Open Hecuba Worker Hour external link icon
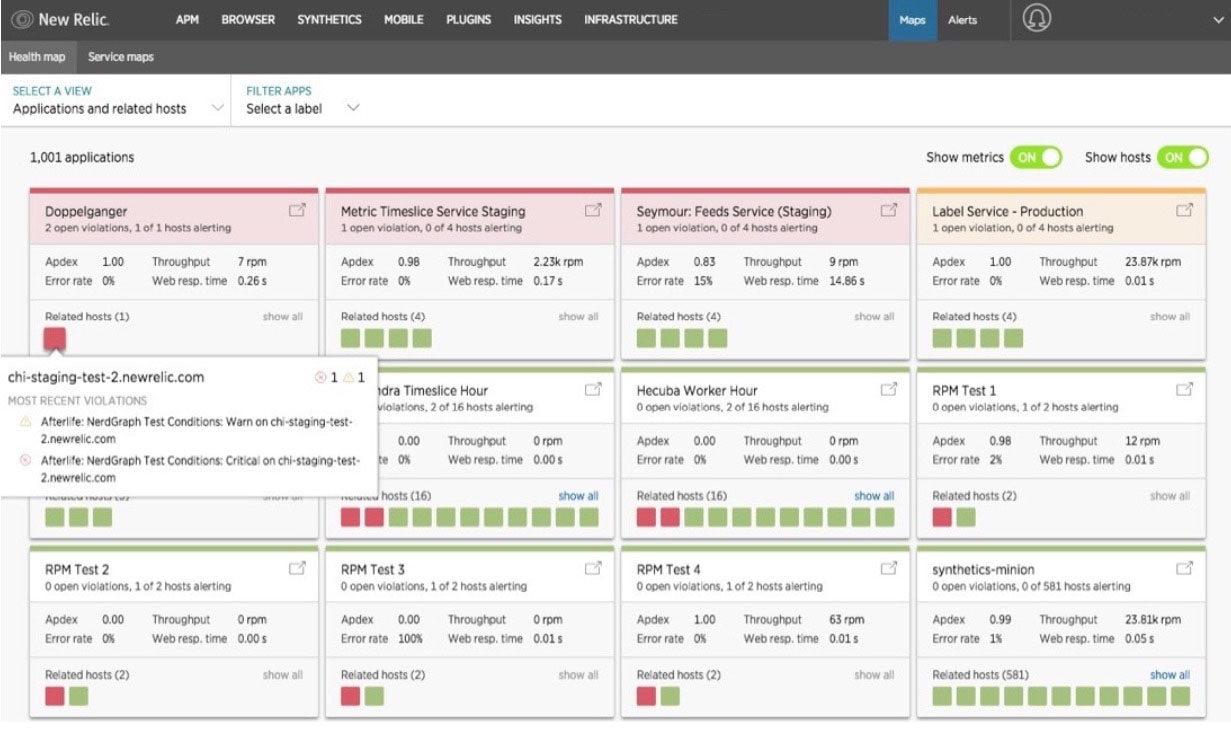Viewport: 1231px width, 731px height. [x=889, y=389]
